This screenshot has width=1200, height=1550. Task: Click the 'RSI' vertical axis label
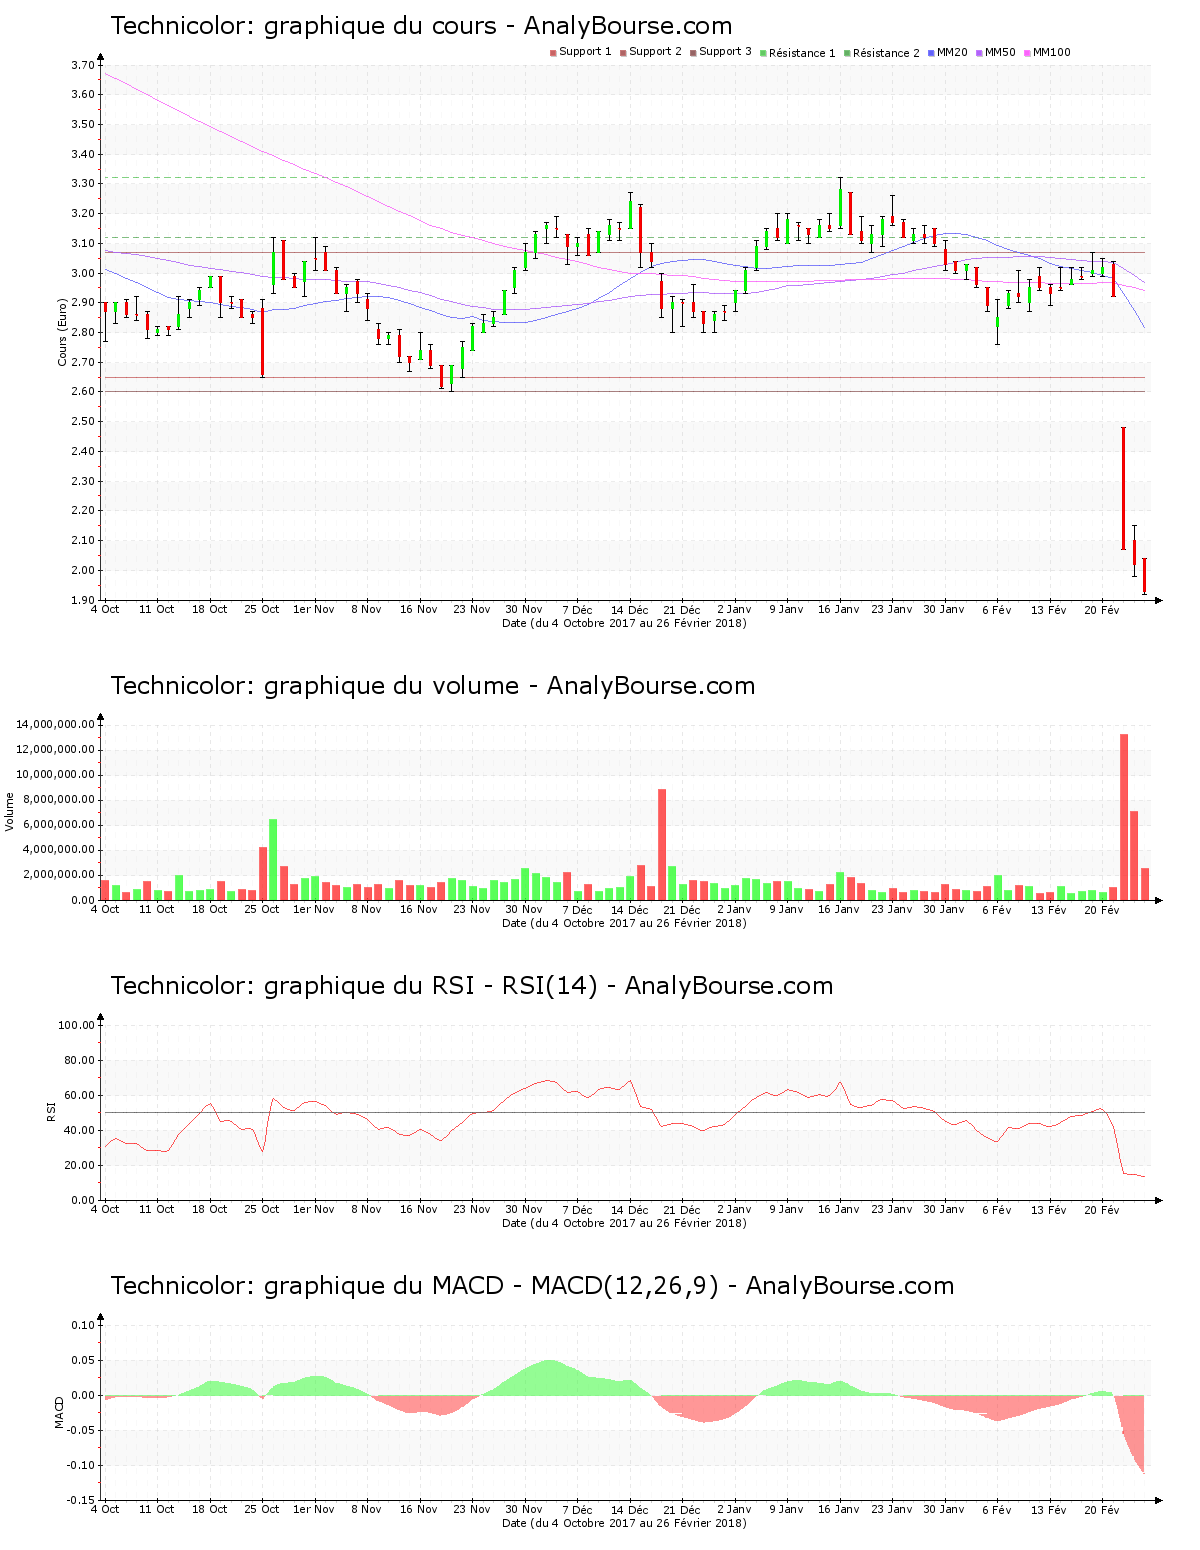50,1111
